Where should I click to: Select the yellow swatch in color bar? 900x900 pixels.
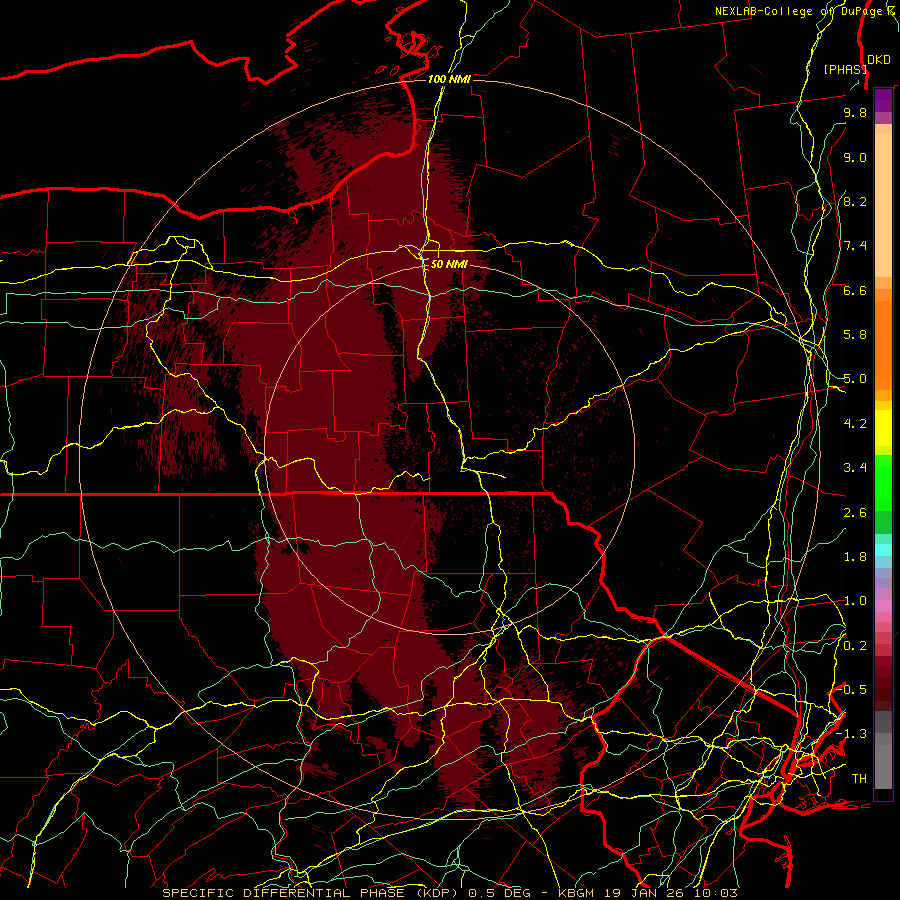point(883,428)
